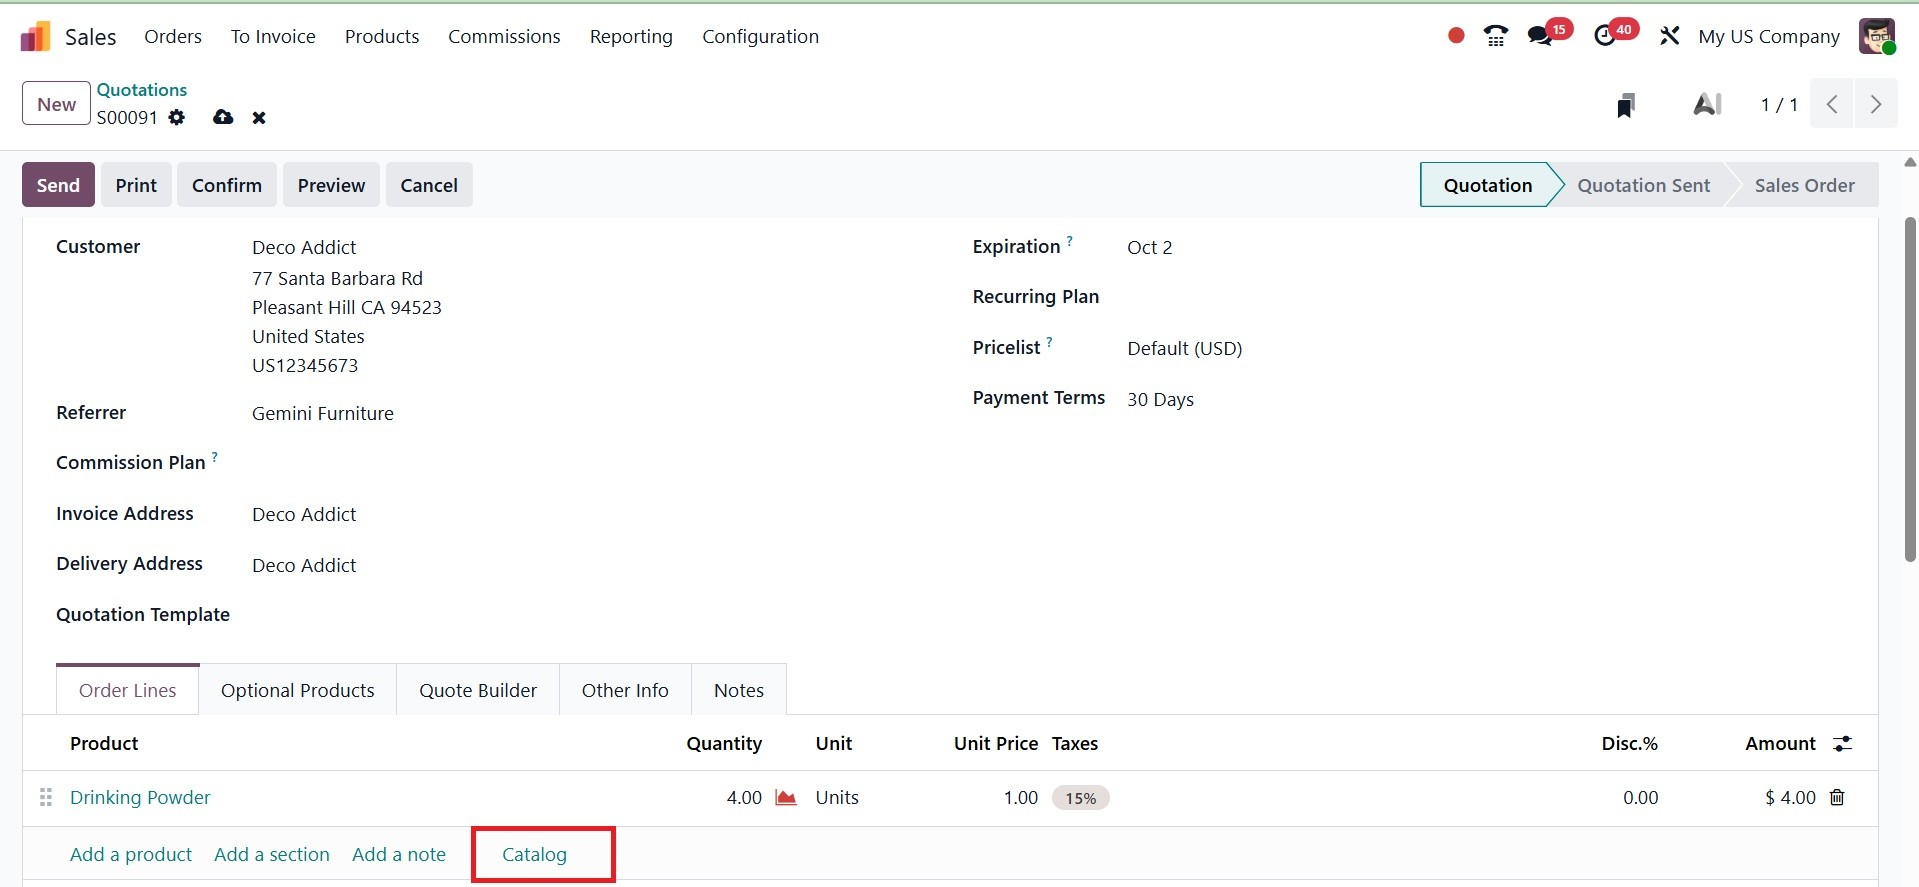Open the messages chat icon

pyautogui.click(x=1540, y=37)
